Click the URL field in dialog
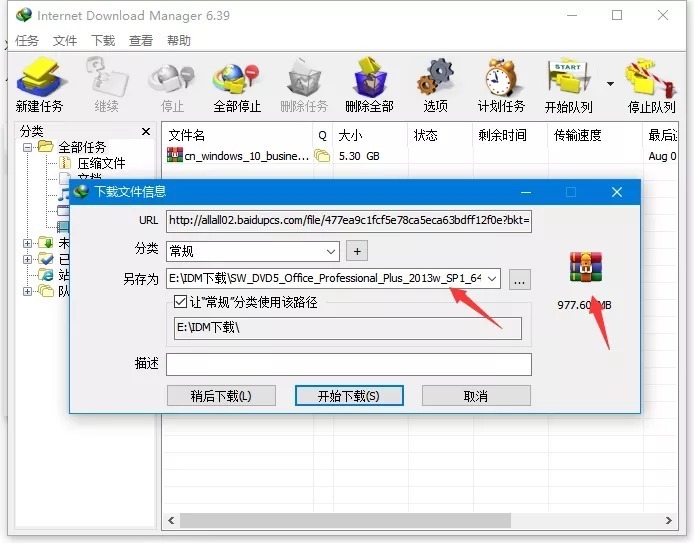694x543 pixels. (x=349, y=221)
